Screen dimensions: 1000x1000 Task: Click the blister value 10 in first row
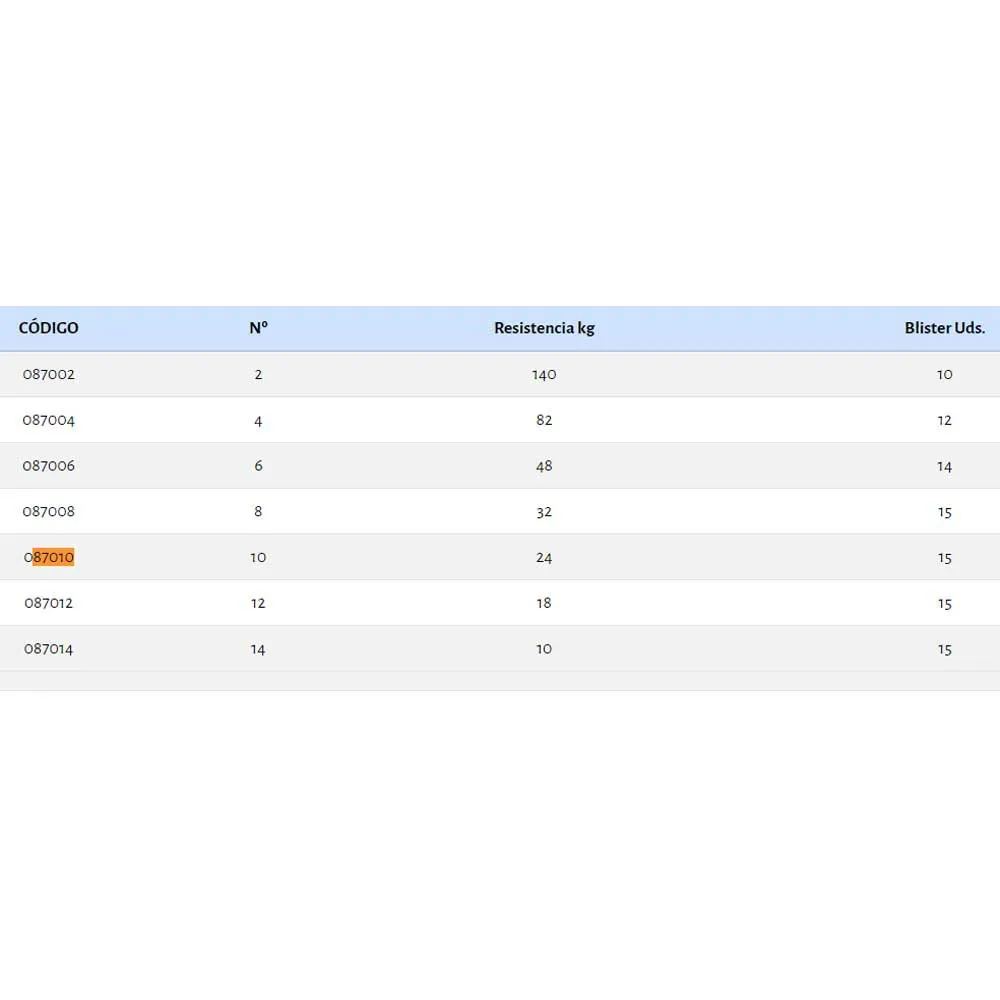(944, 375)
